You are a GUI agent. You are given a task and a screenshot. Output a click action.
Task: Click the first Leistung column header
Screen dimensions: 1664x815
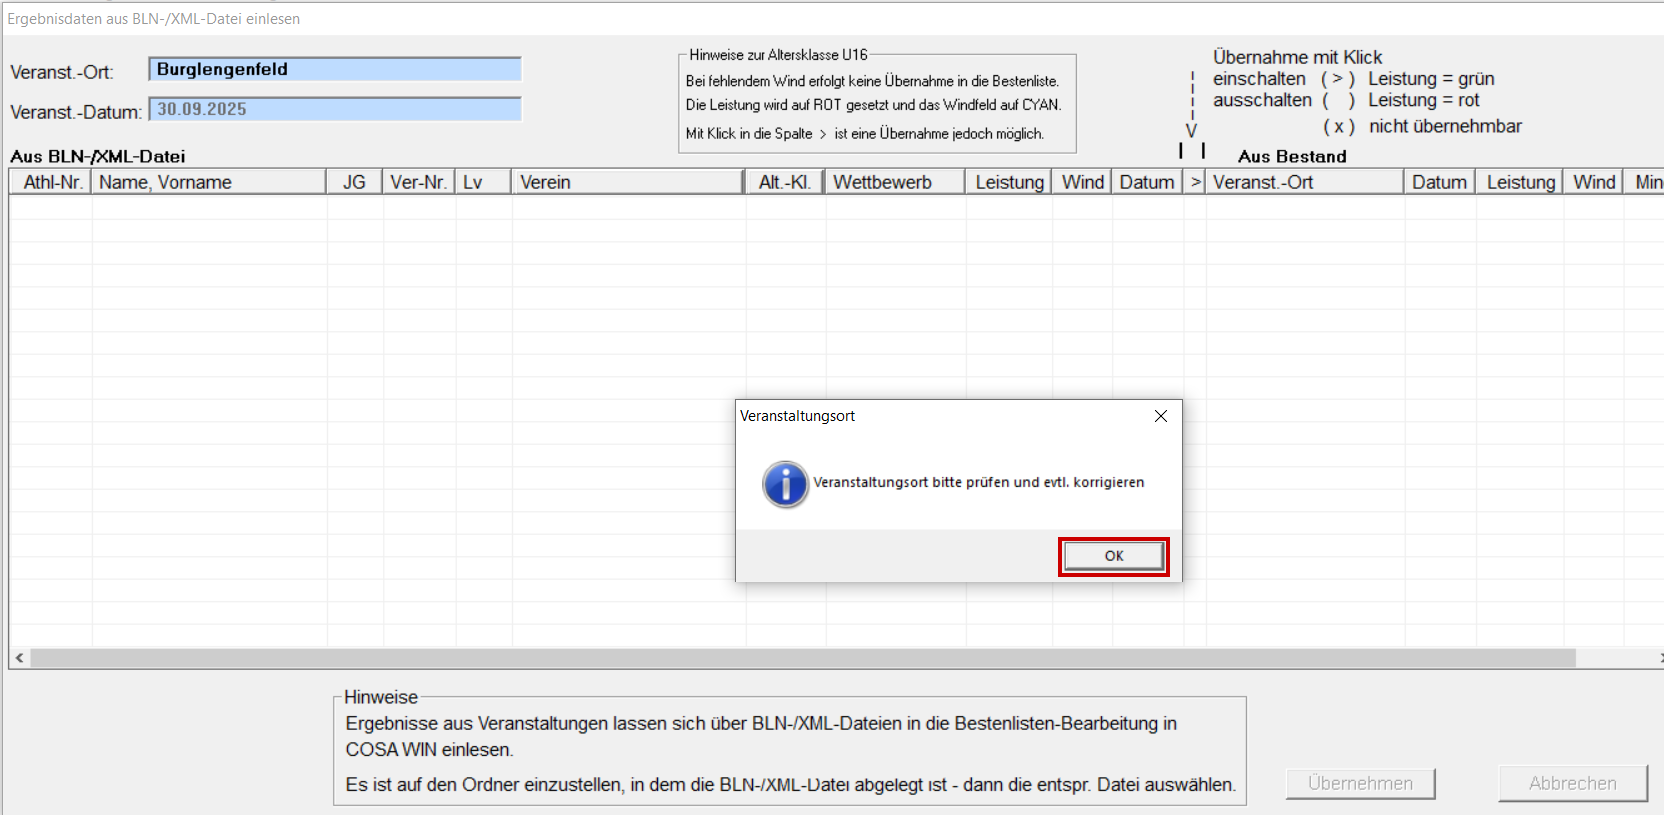pos(1009,182)
